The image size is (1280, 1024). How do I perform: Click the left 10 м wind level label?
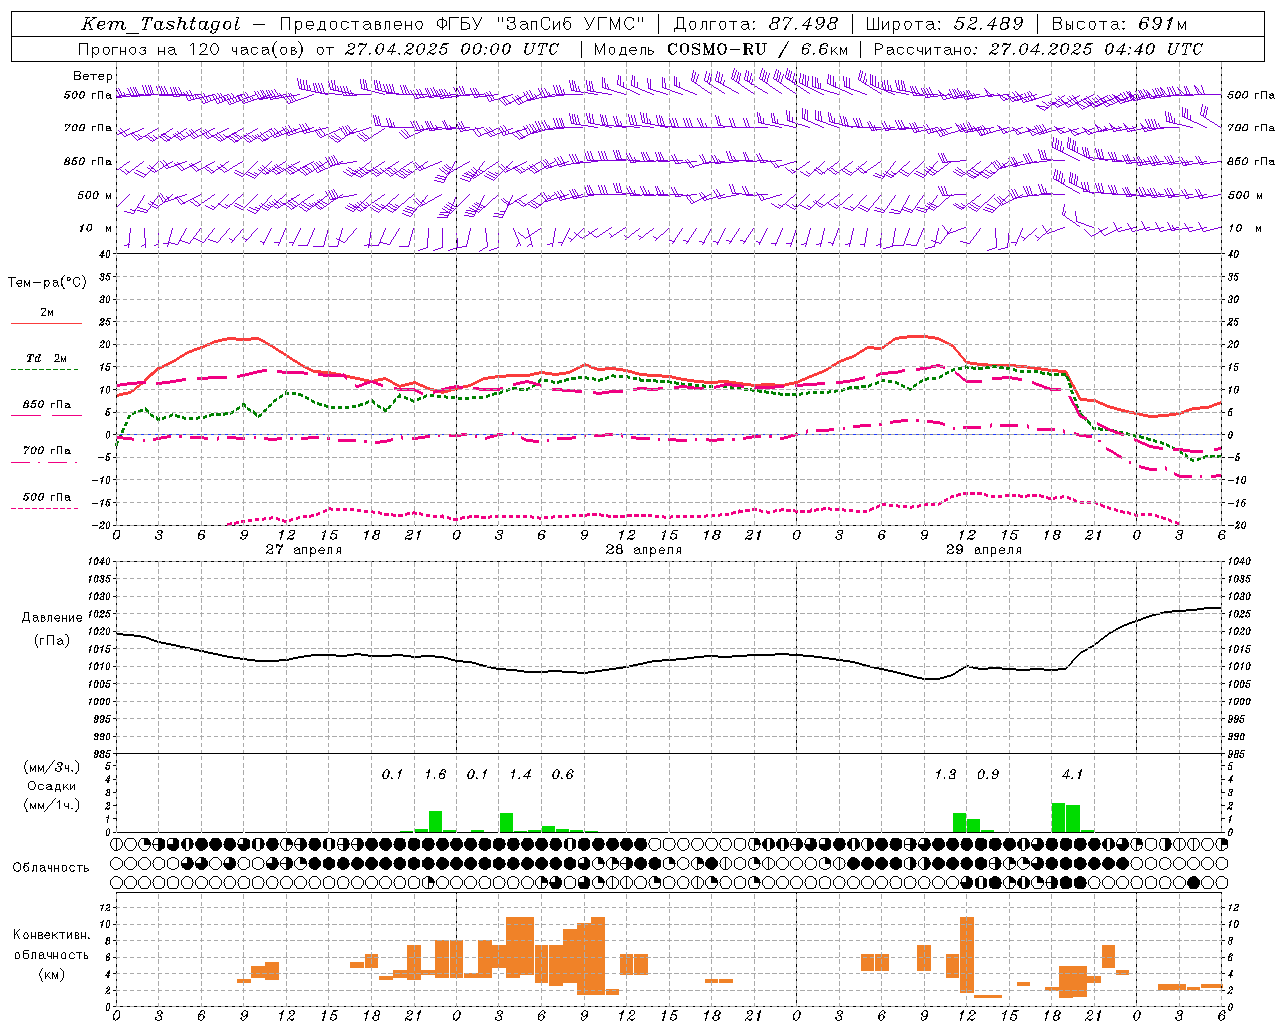[95, 228]
